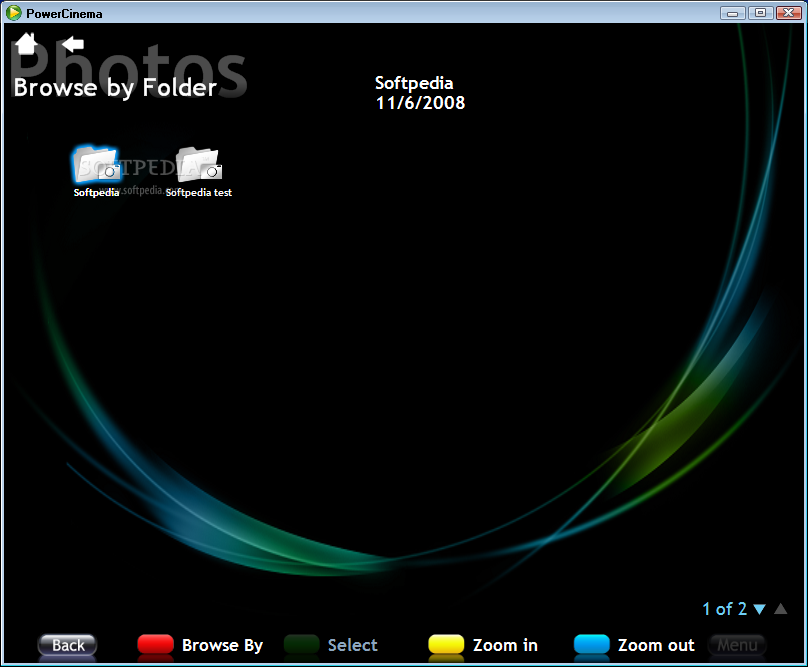
Task: Click the Back button
Action: pos(68,645)
